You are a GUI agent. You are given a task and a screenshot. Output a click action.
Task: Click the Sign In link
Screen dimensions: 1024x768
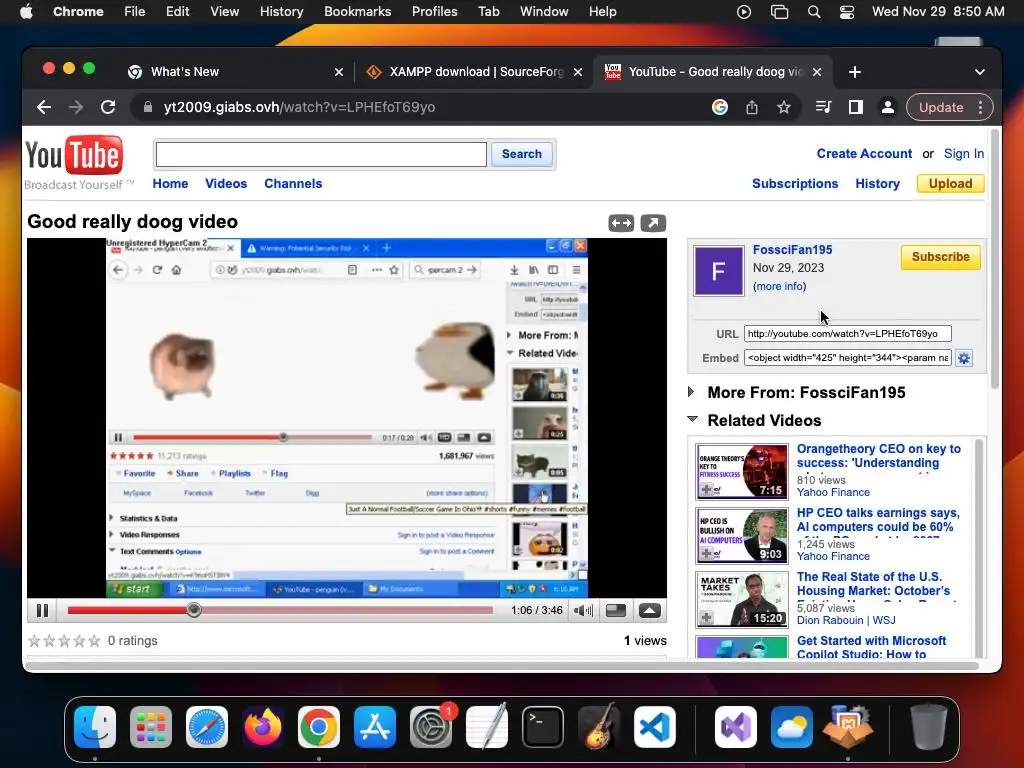click(964, 153)
